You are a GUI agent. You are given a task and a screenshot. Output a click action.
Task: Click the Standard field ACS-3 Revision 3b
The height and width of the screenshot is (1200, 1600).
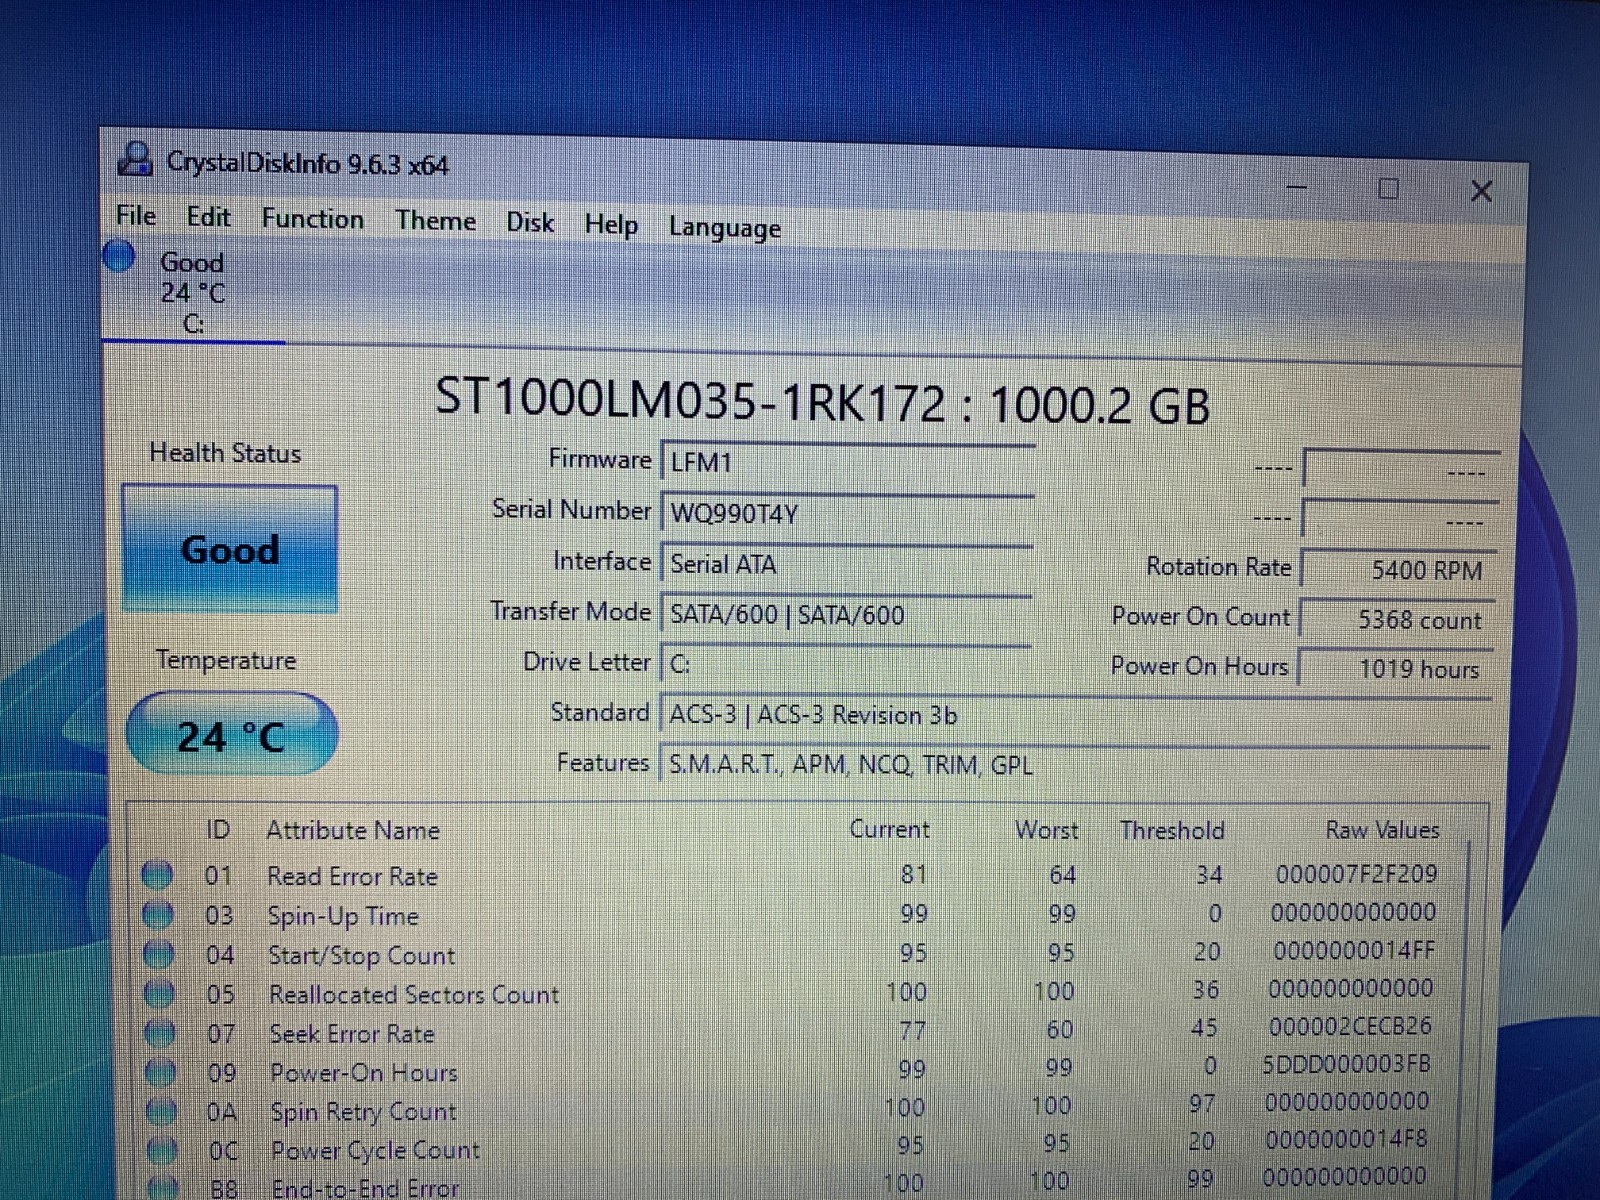click(x=1075, y=715)
